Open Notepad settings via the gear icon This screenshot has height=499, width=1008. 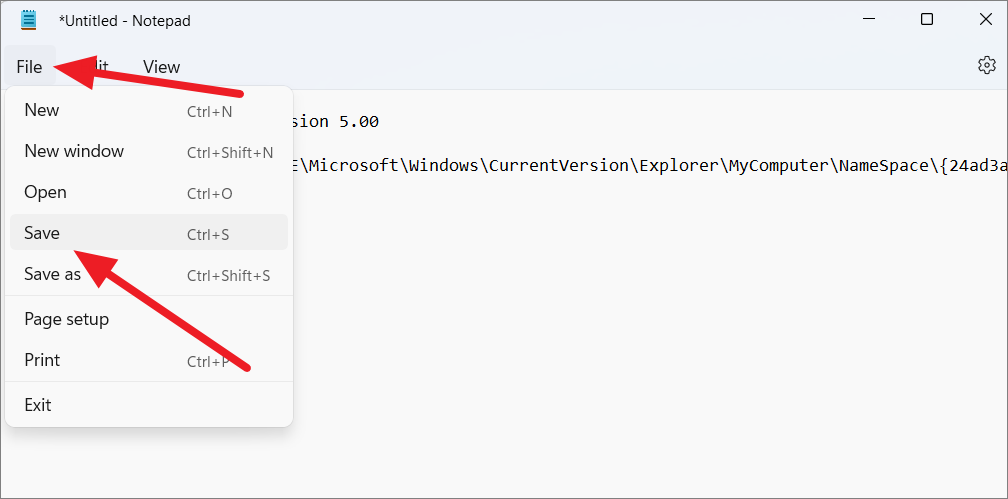point(986,65)
